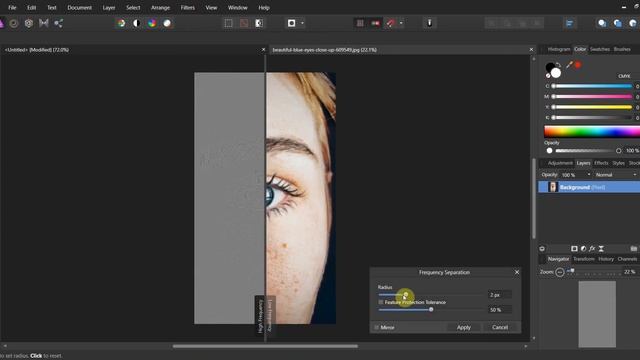The height and width of the screenshot is (360, 640).
Task: Open the snapping options dropdown arrow
Action: click(x=401, y=23)
